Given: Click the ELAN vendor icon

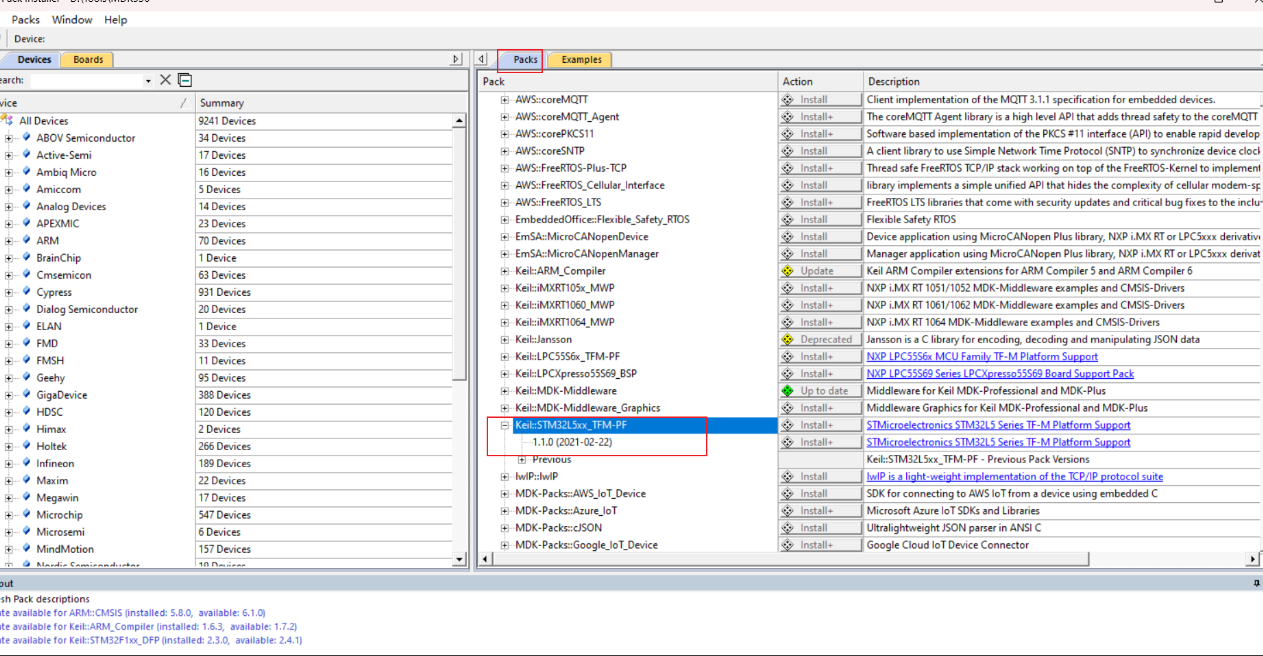Looking at the screenshot, I should pyautogui.click(x=26, y=326).
